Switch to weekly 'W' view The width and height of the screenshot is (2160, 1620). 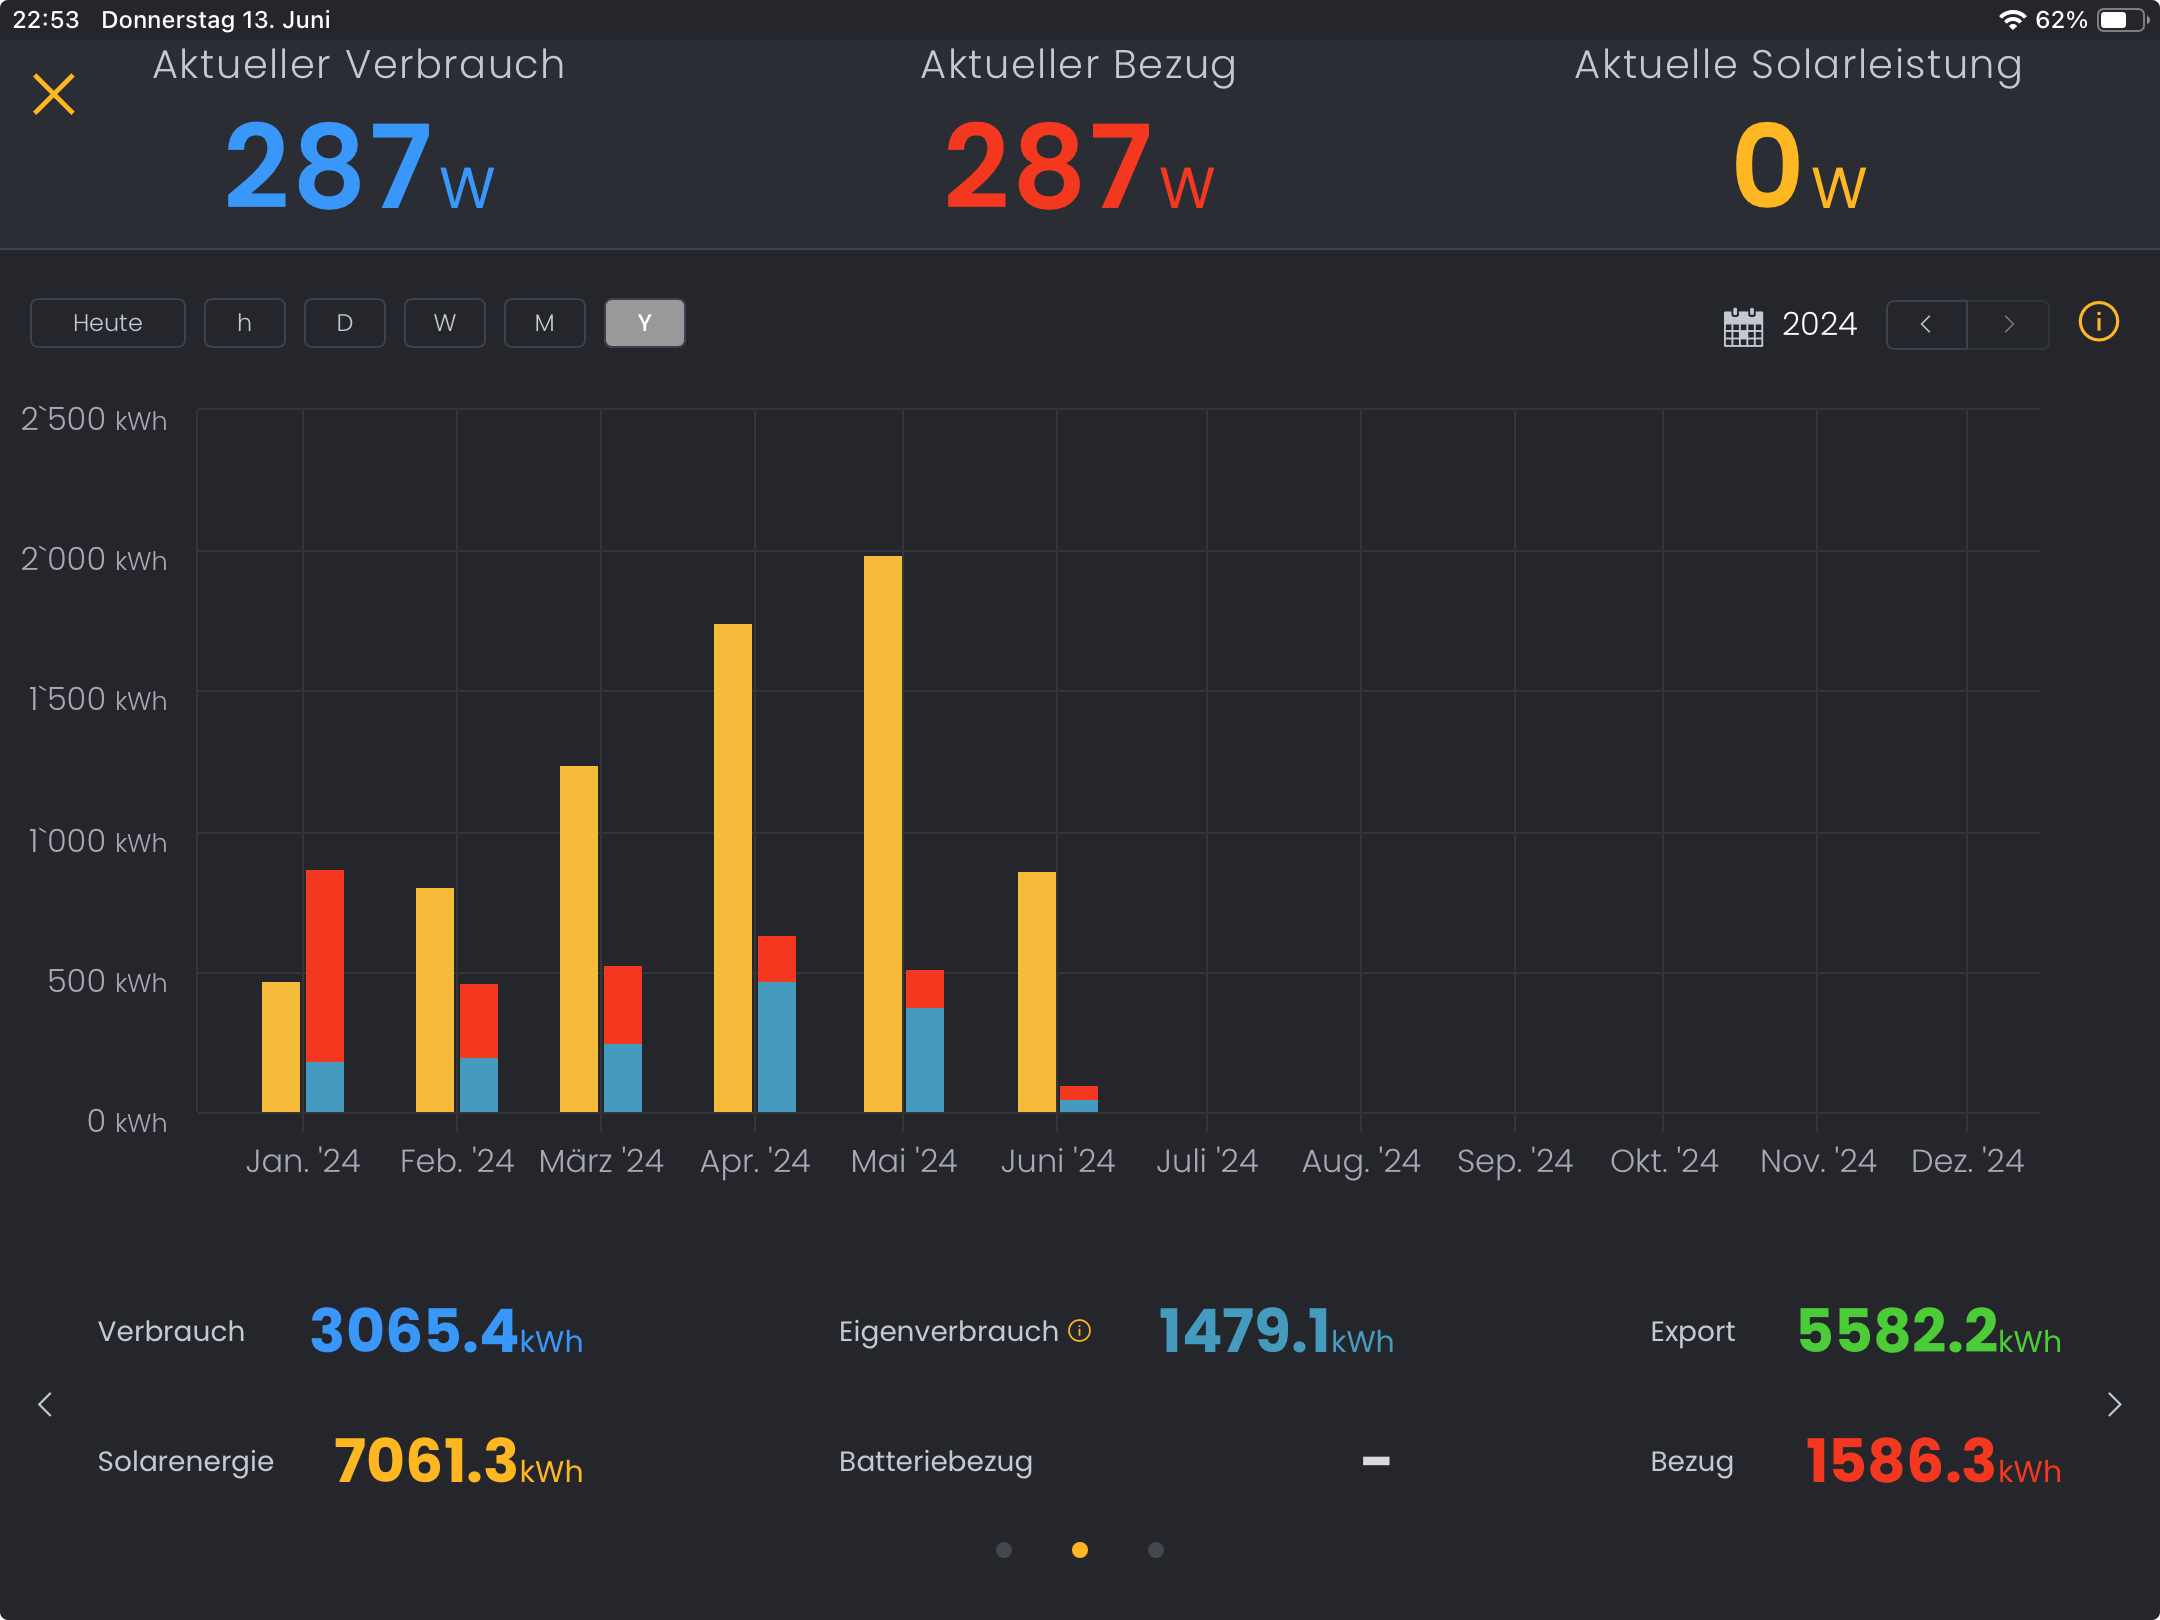pos(445,323)
